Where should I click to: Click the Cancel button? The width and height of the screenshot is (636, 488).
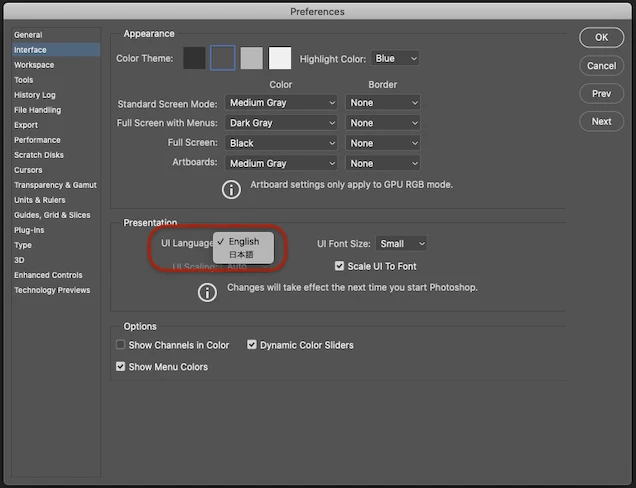(602, 66)
